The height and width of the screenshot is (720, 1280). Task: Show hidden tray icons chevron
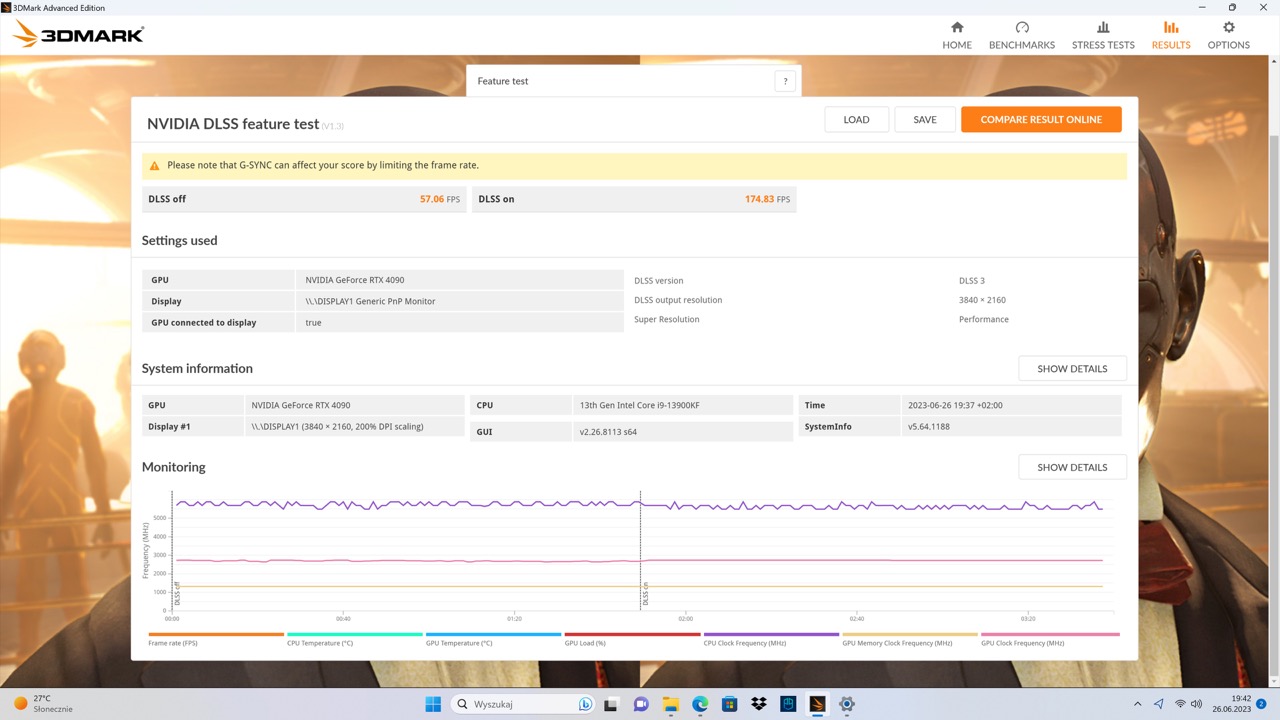point(1137,704)
